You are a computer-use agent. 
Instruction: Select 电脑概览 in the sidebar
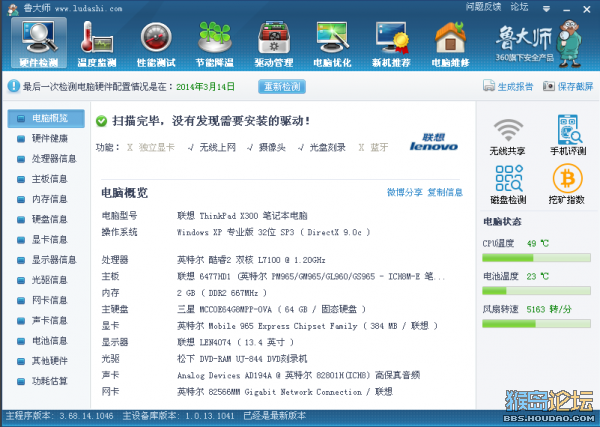pos(46,118)
